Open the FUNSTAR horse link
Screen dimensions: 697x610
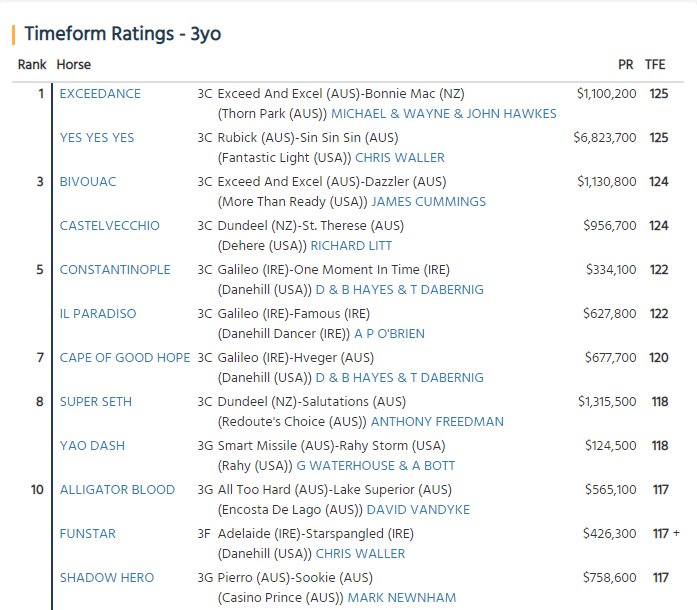click(x=88, y=534)
